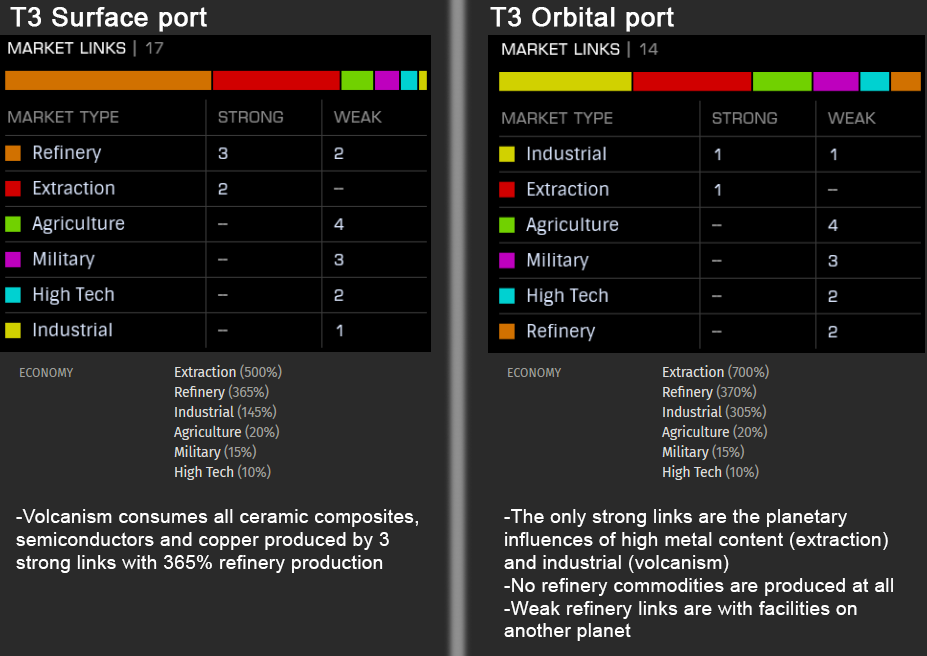Select the Military row in Surface port table

tap(216, 259)
